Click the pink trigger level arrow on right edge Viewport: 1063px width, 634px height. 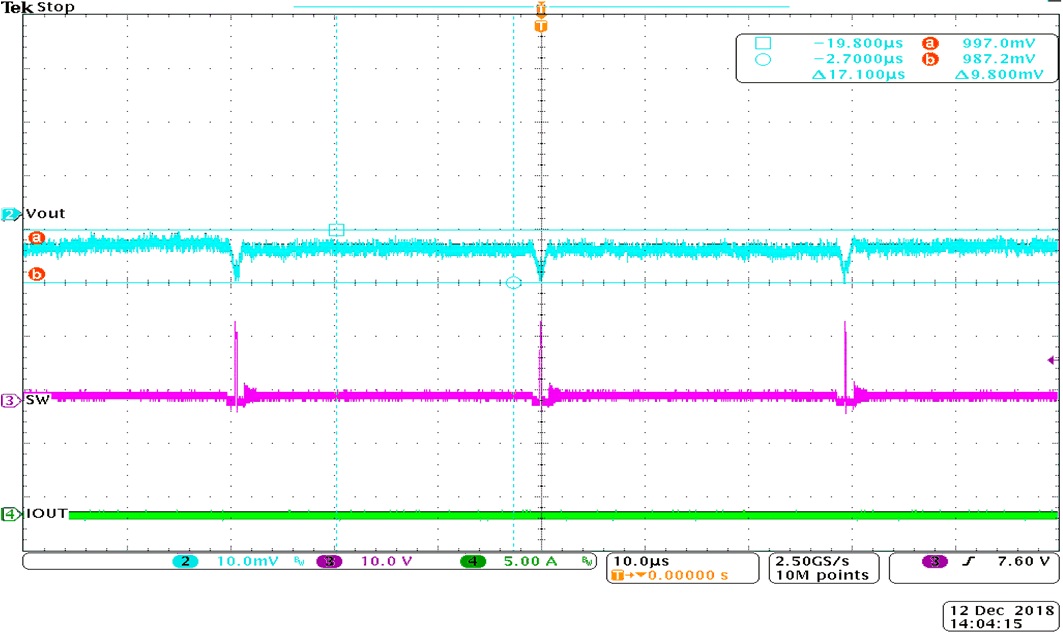[x=1053, y=358]
